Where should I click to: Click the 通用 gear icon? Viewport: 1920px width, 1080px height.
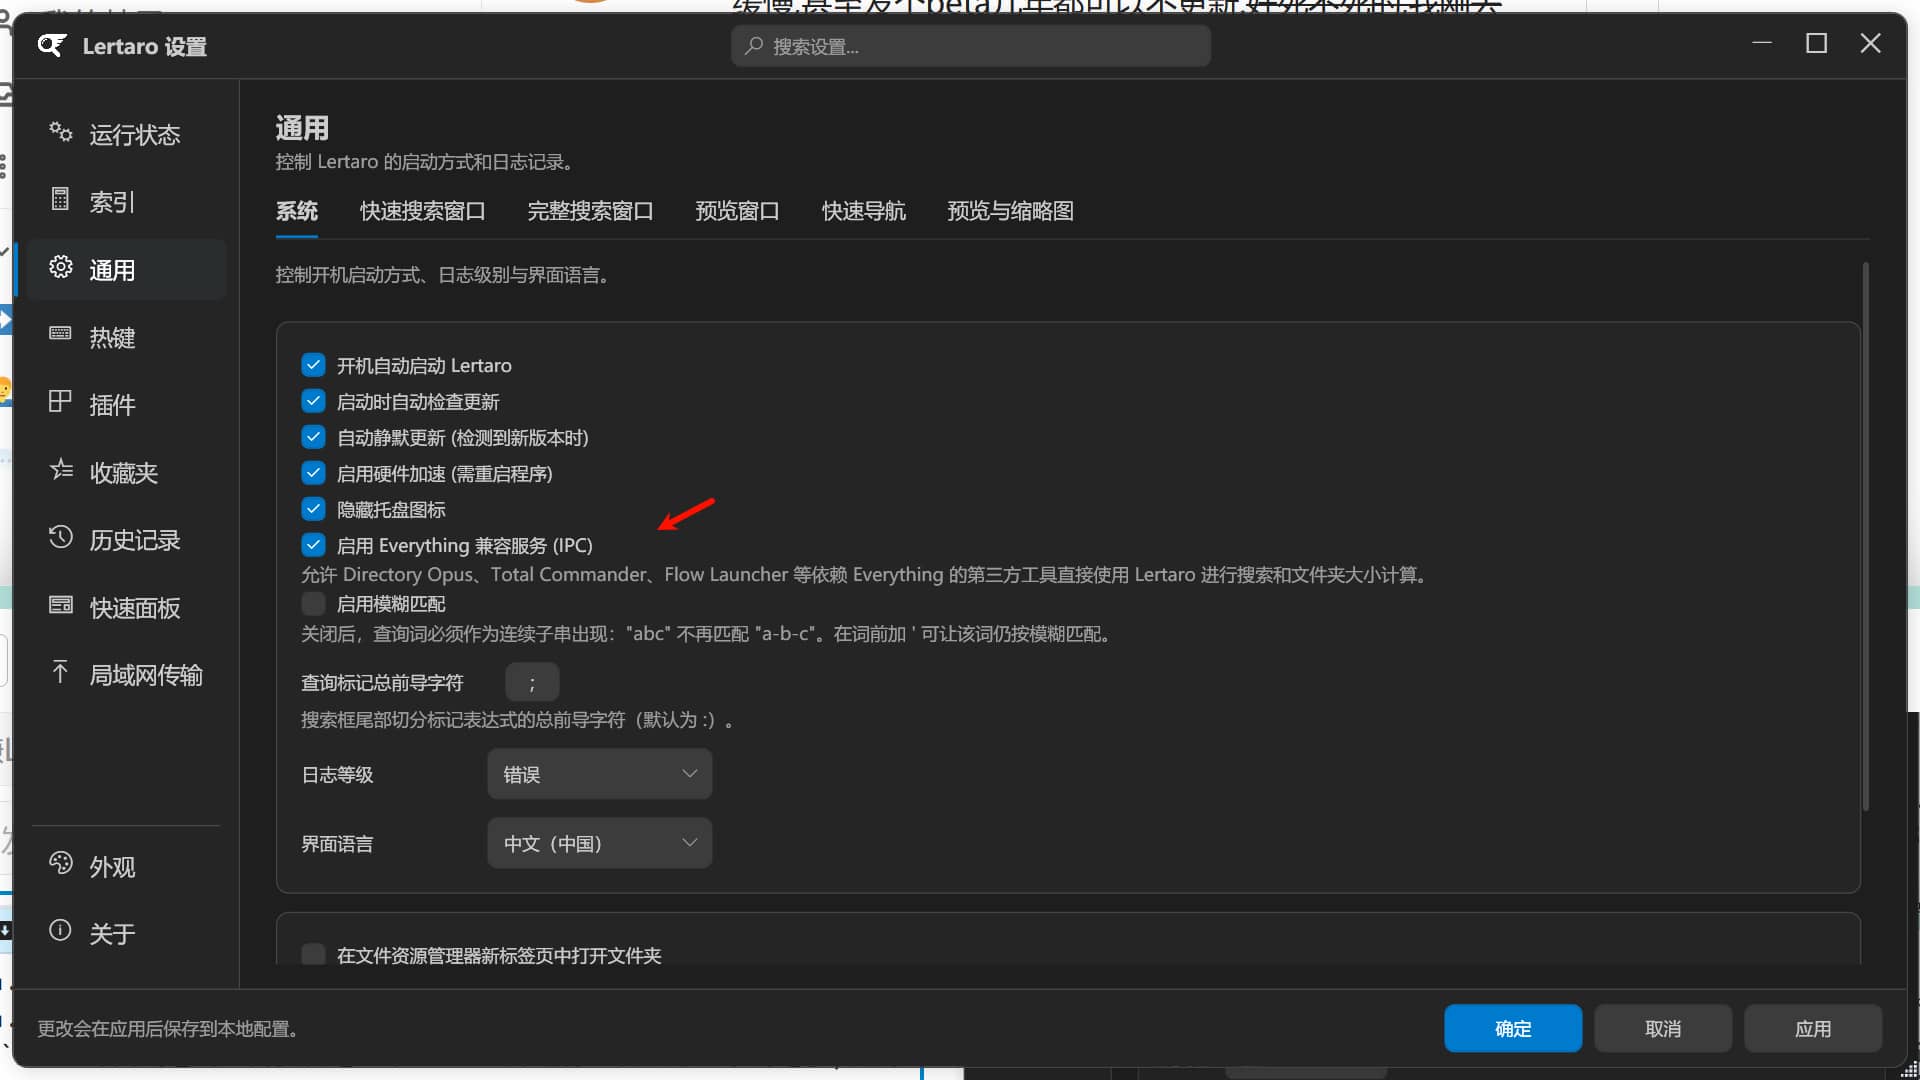(x=61, y=267)
